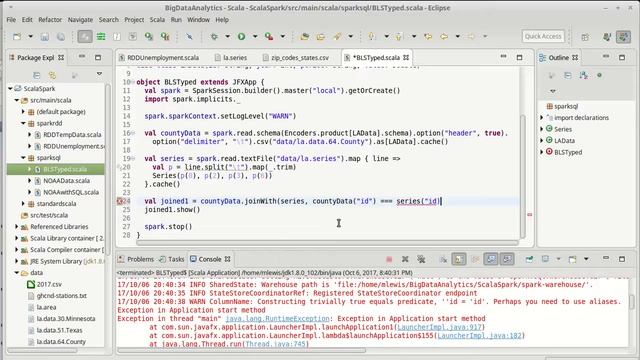The height and width of the screenshot is (360, 640).
Task: Toggle the green dot Outline filter
Action: (600, 76)
